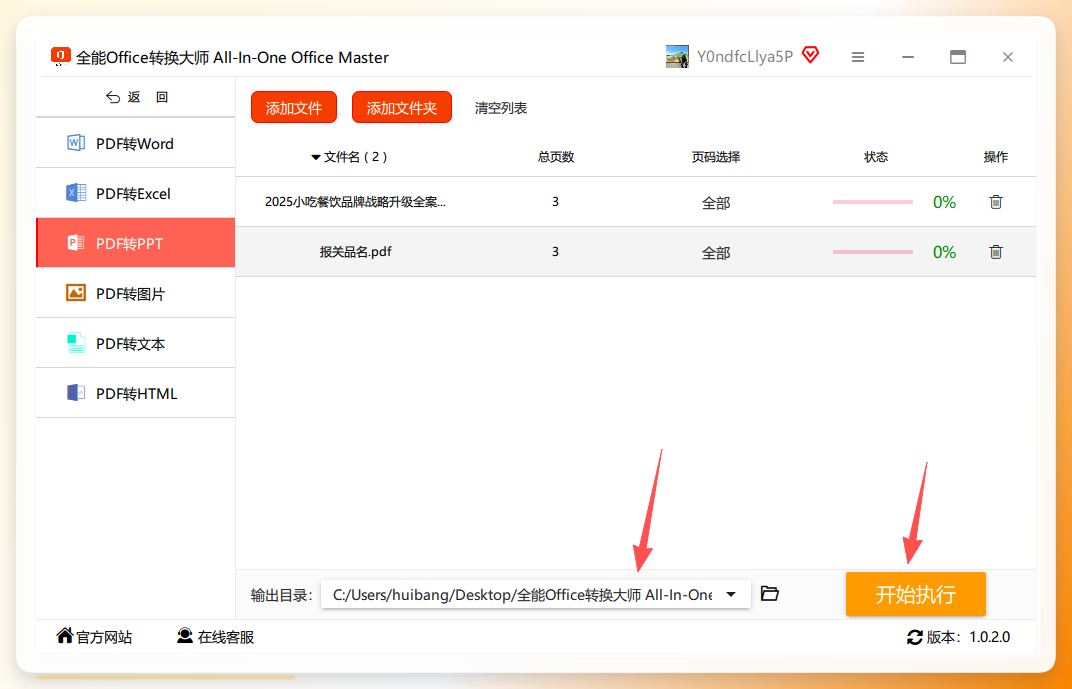
Task: Select file row 报关品名.pdf
Action: (636, 252)
